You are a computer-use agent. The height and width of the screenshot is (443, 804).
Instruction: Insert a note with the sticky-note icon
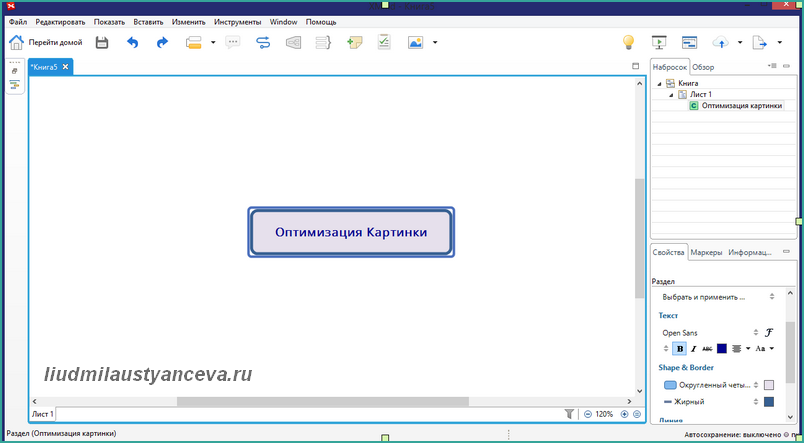[354, 43]
